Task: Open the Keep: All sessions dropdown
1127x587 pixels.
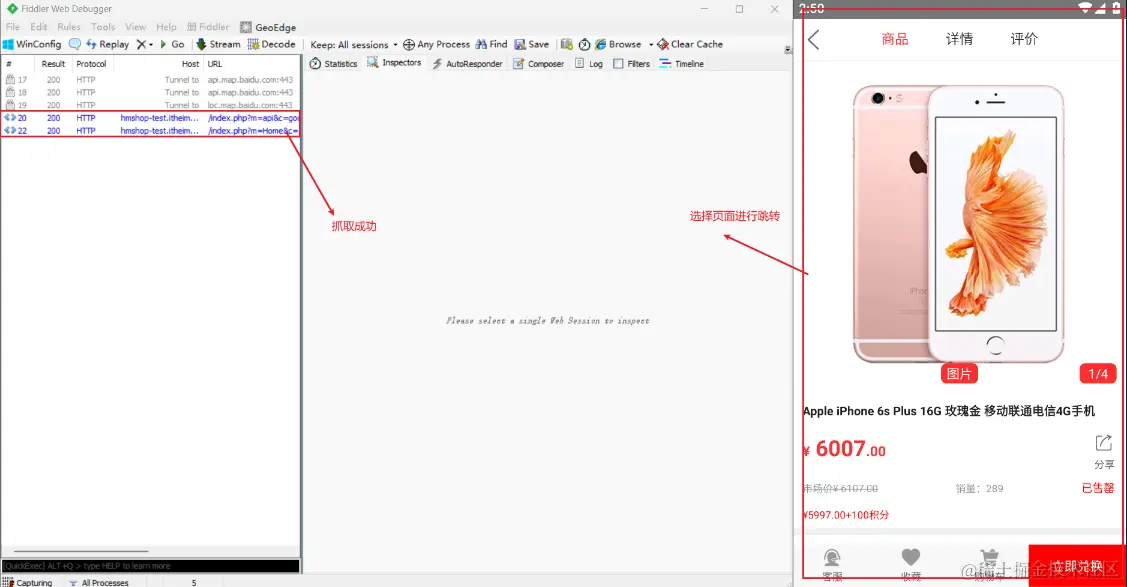Action: click(x=354, y=45)
